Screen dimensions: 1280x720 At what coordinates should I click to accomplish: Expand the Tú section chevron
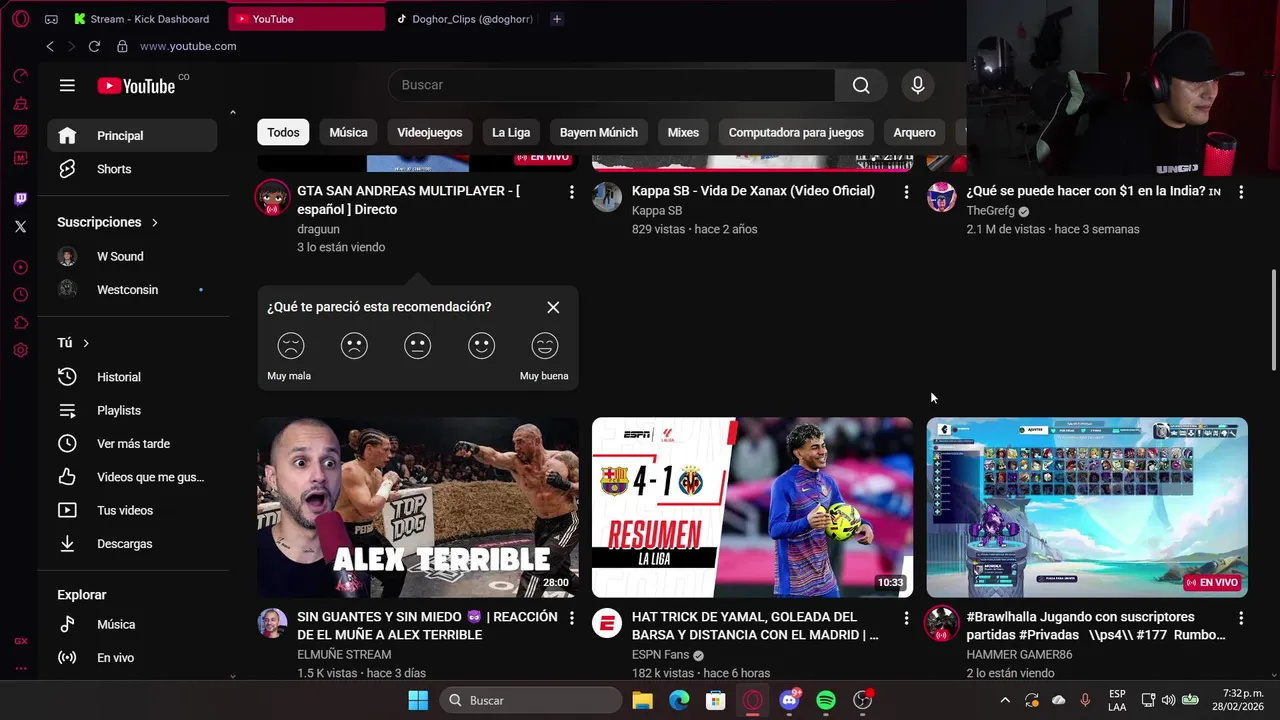click(x=86, y=343)
